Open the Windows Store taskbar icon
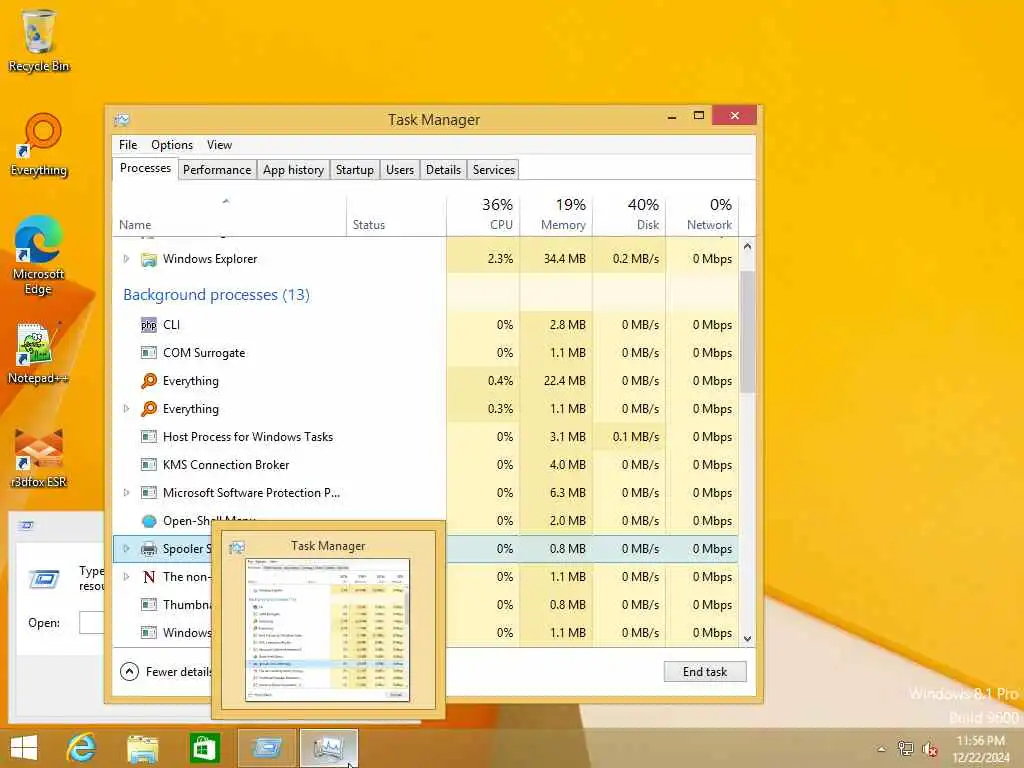1024x768 pixels. click(204, 748)
